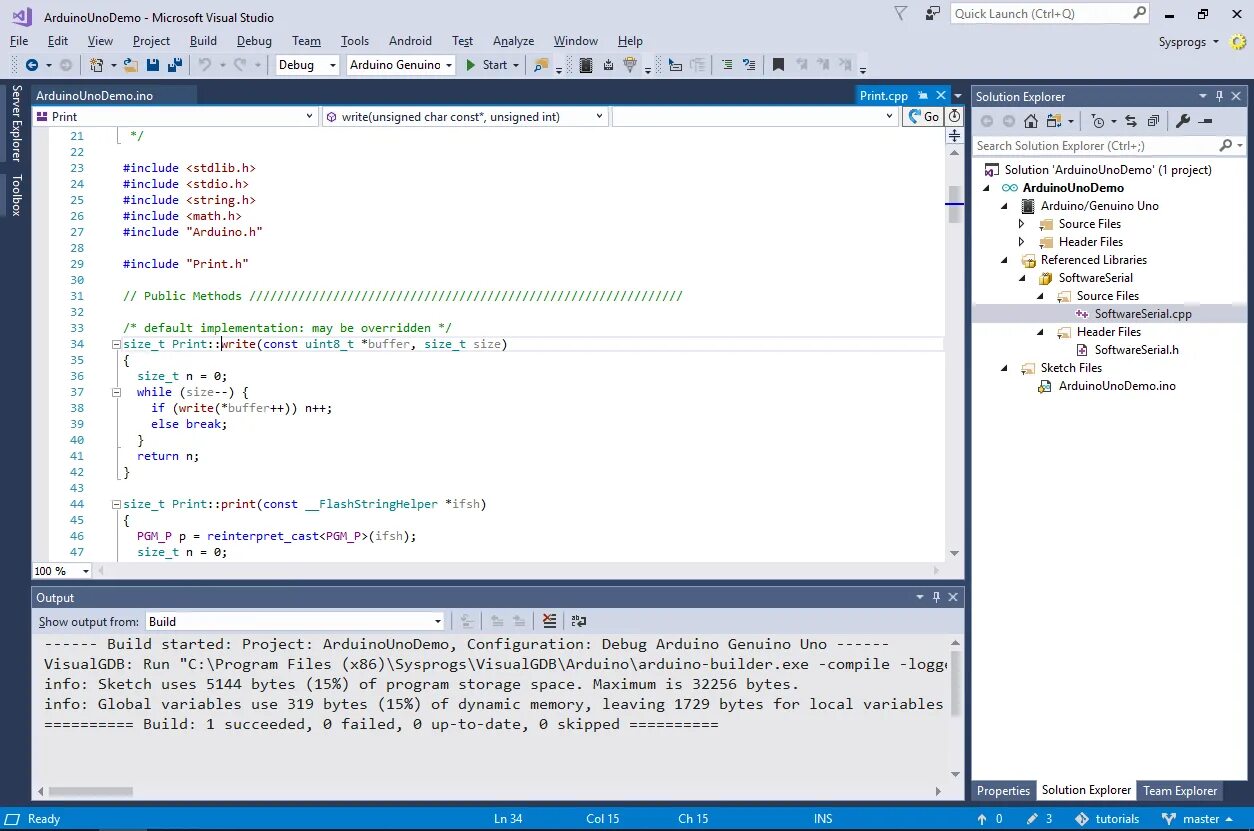Click the switch views icon in Solution Explorer
Viewport: 1254px width, 831px height.
coord(1054,121)
